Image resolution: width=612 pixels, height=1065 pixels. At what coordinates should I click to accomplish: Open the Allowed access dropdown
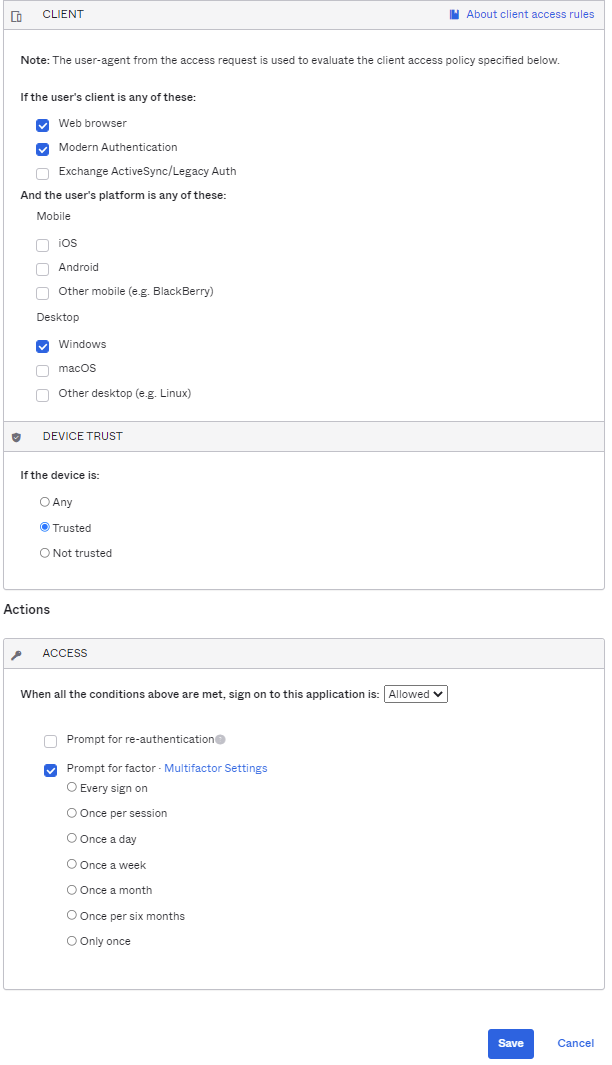[x=415, y=694]
